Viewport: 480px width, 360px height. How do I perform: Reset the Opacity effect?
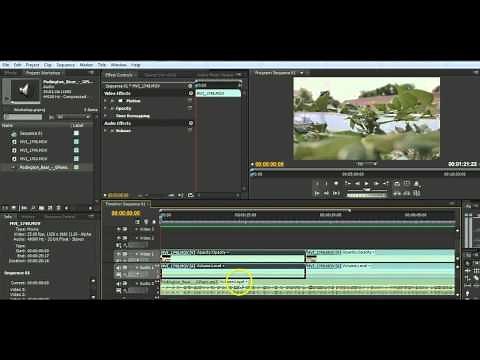190,108
